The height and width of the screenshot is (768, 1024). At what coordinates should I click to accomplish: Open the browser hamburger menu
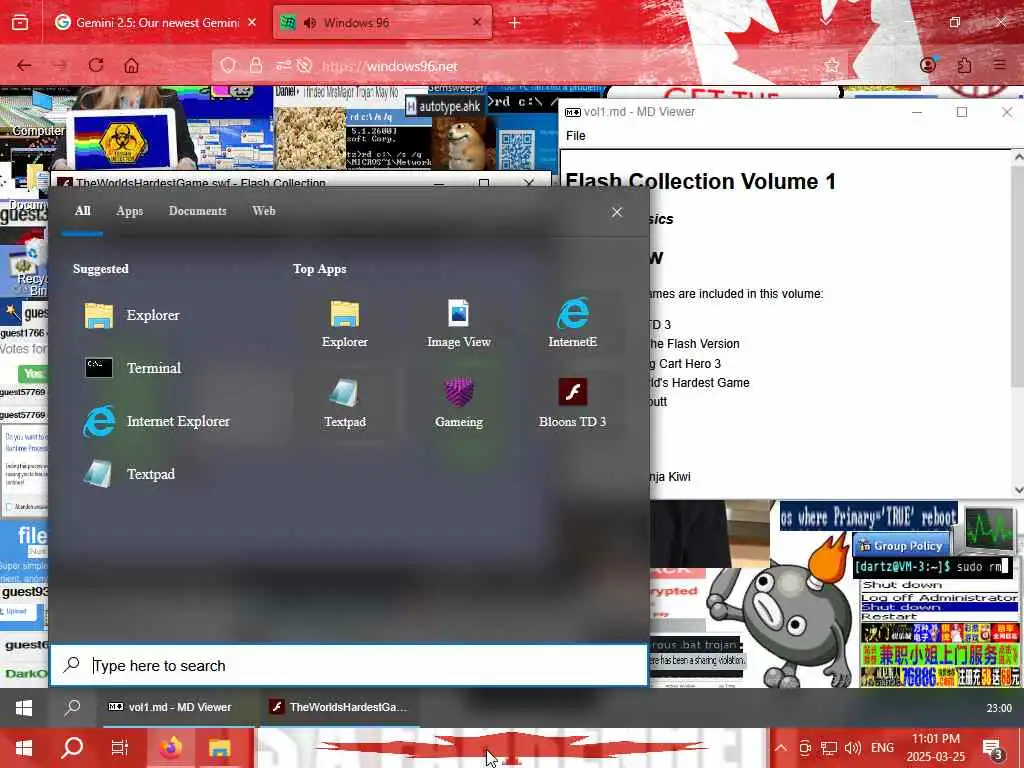[1000, 65]
